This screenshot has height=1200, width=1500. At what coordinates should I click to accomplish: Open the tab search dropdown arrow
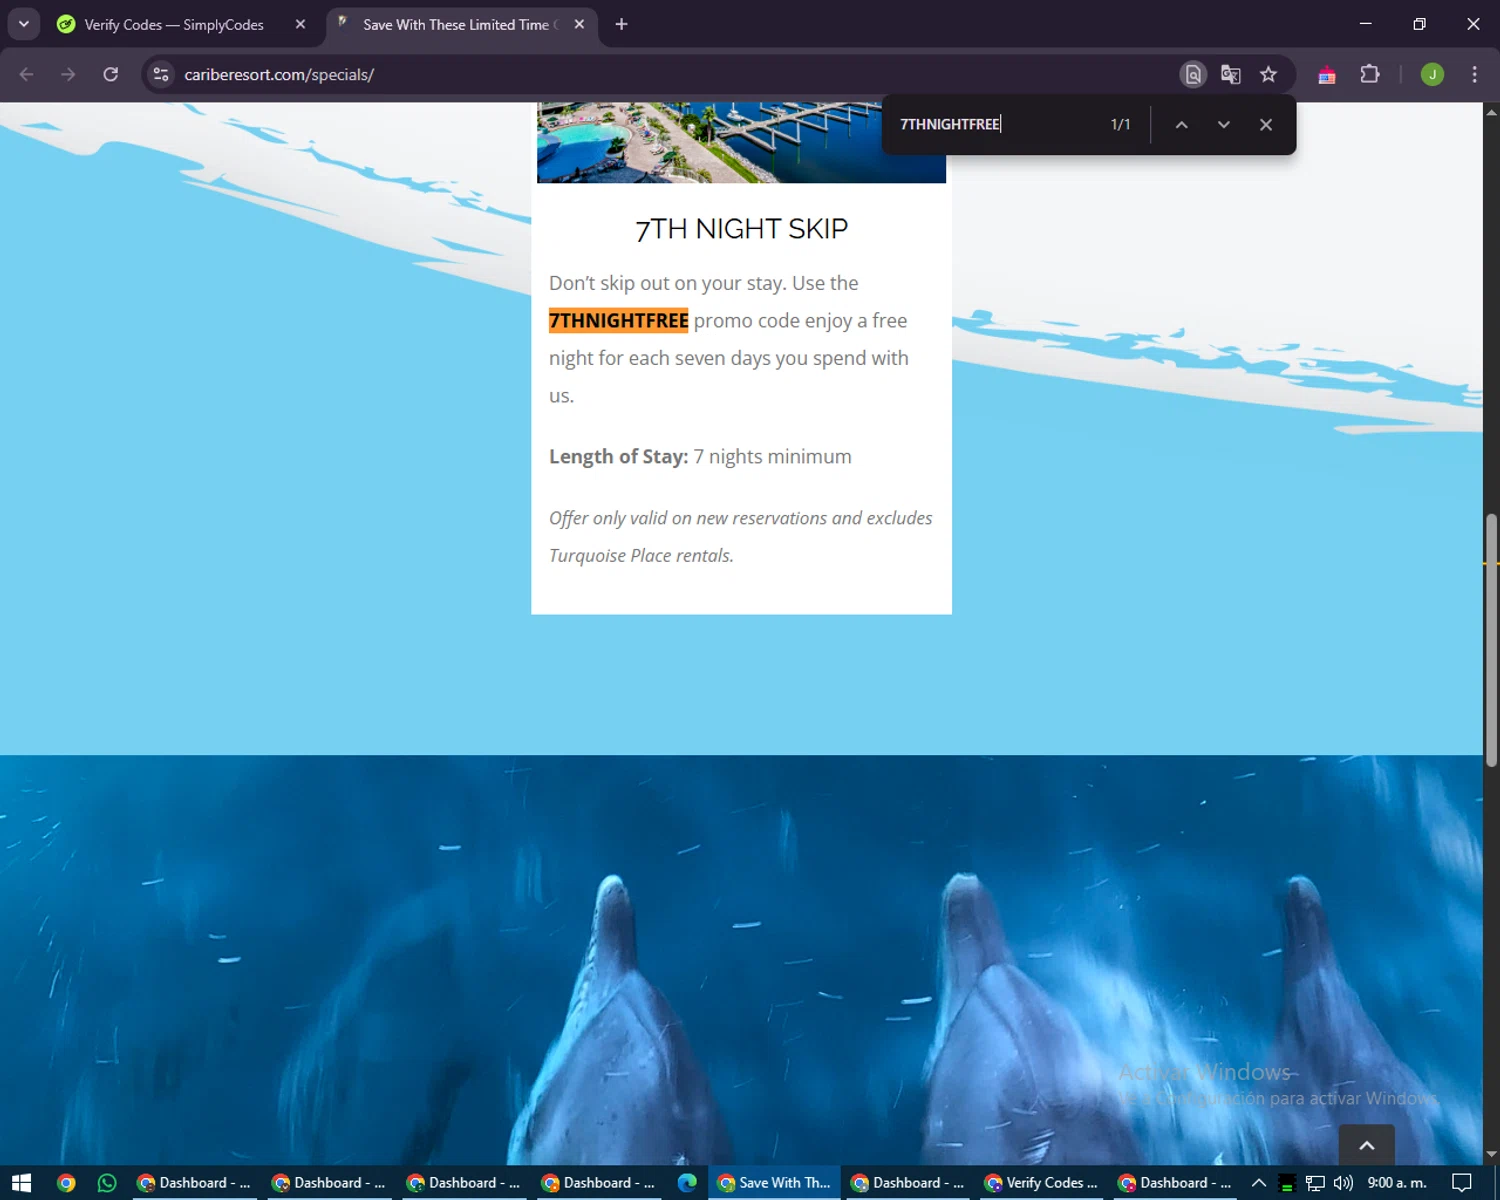click(x=23, y=24)
